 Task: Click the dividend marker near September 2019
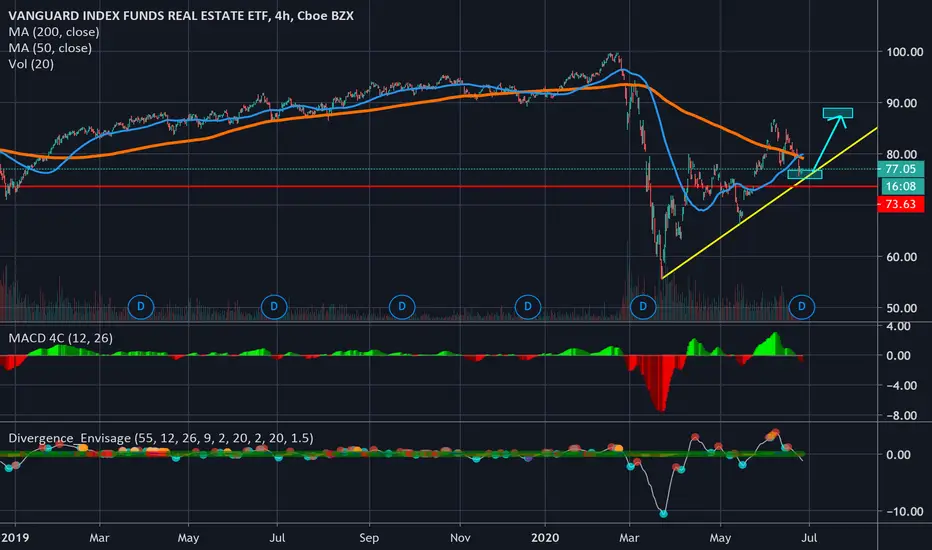pyautogui.click(x=402, y=307)
